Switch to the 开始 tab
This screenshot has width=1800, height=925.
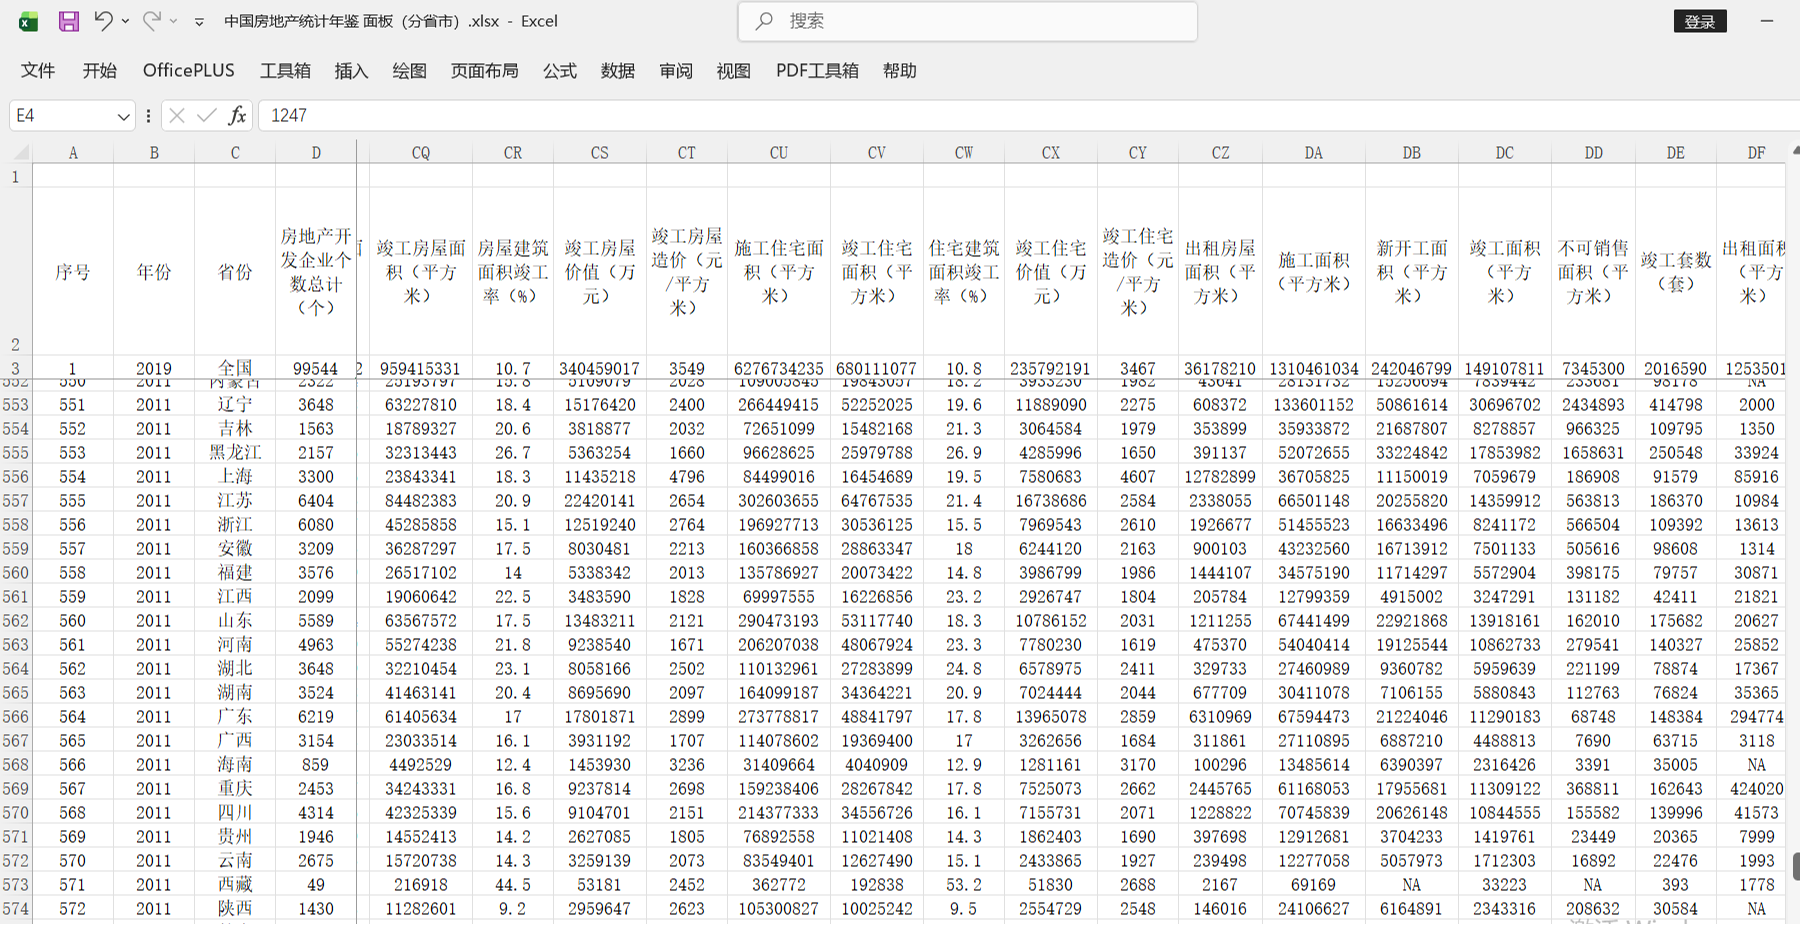coord(99,70)
